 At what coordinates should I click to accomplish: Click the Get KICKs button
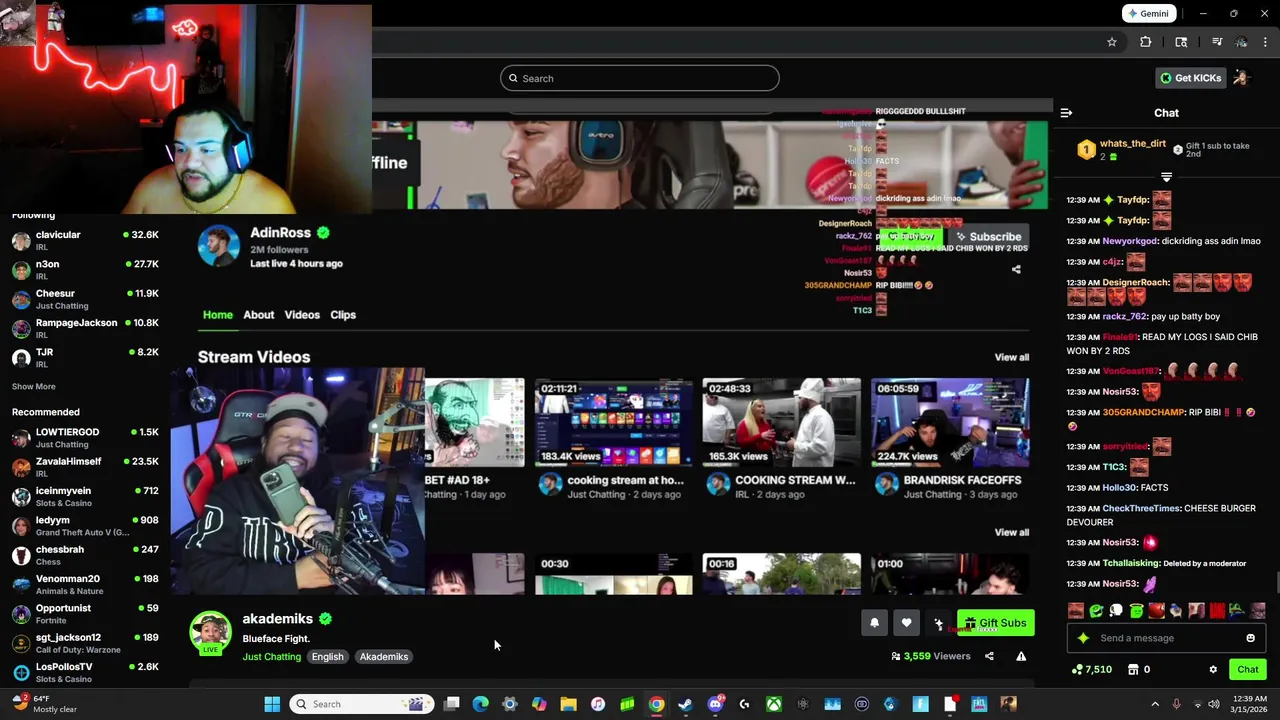click(x=1190, y=78)
